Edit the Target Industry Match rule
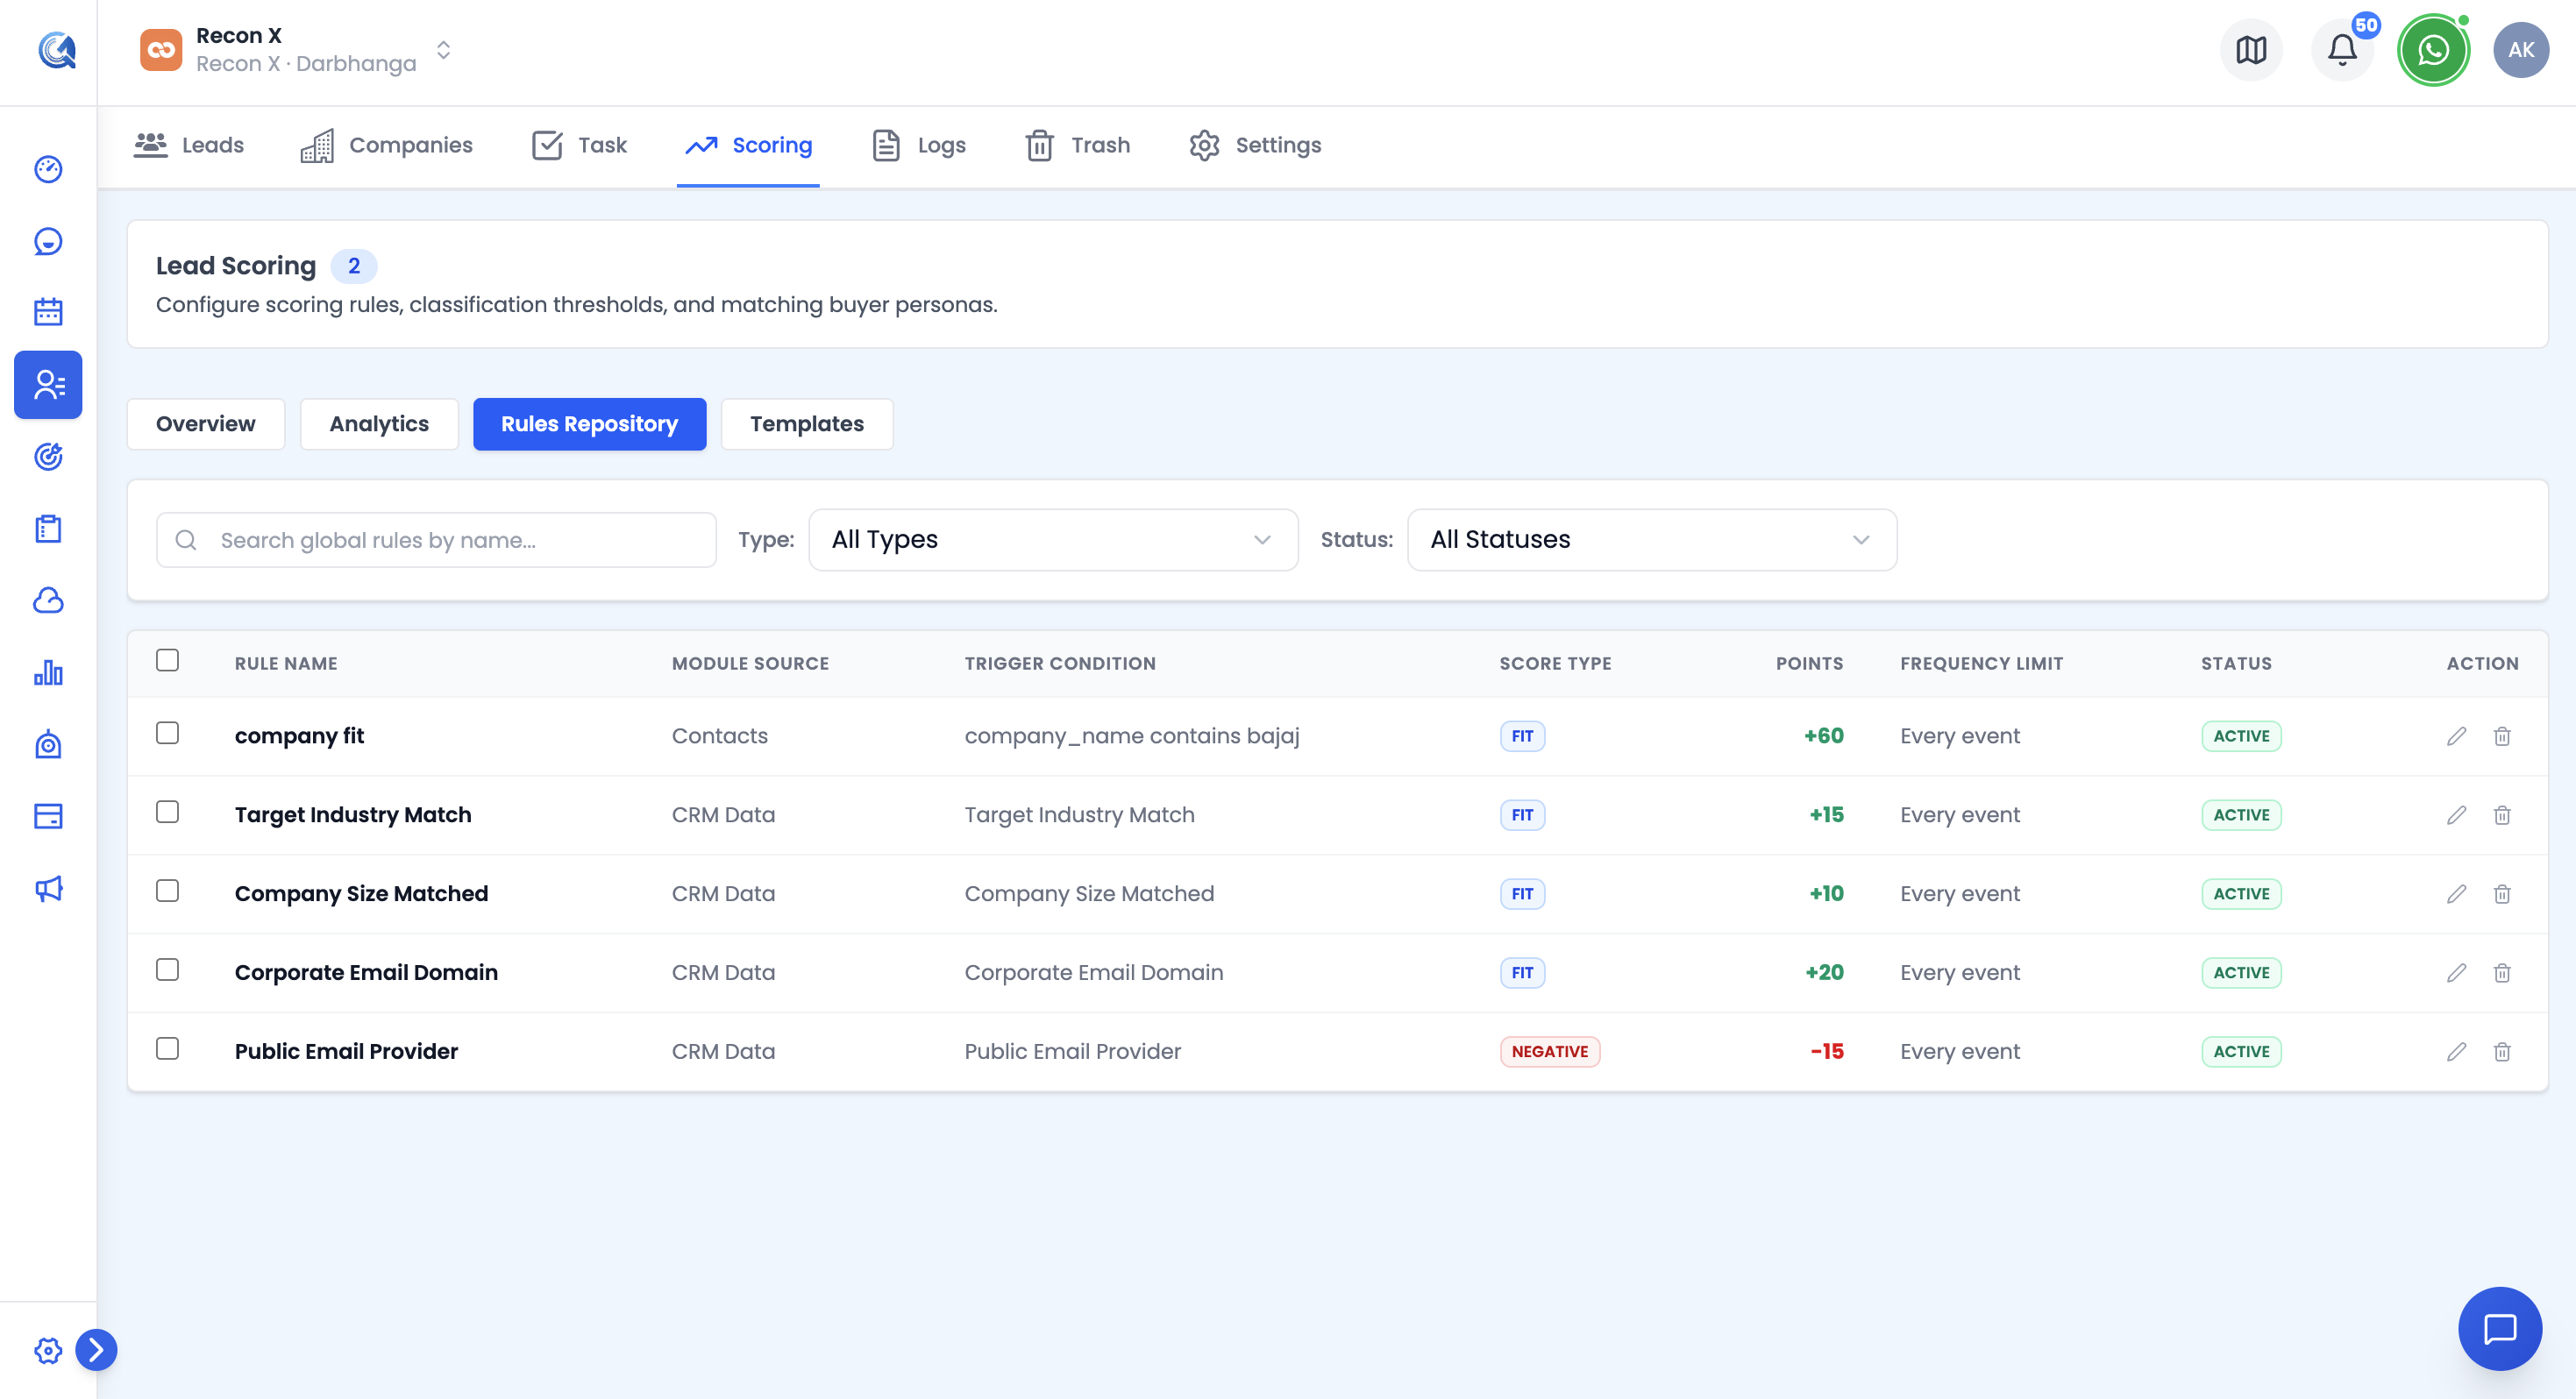The height and width of the screenshot is (1399, 2576). tap(2456, 815)
